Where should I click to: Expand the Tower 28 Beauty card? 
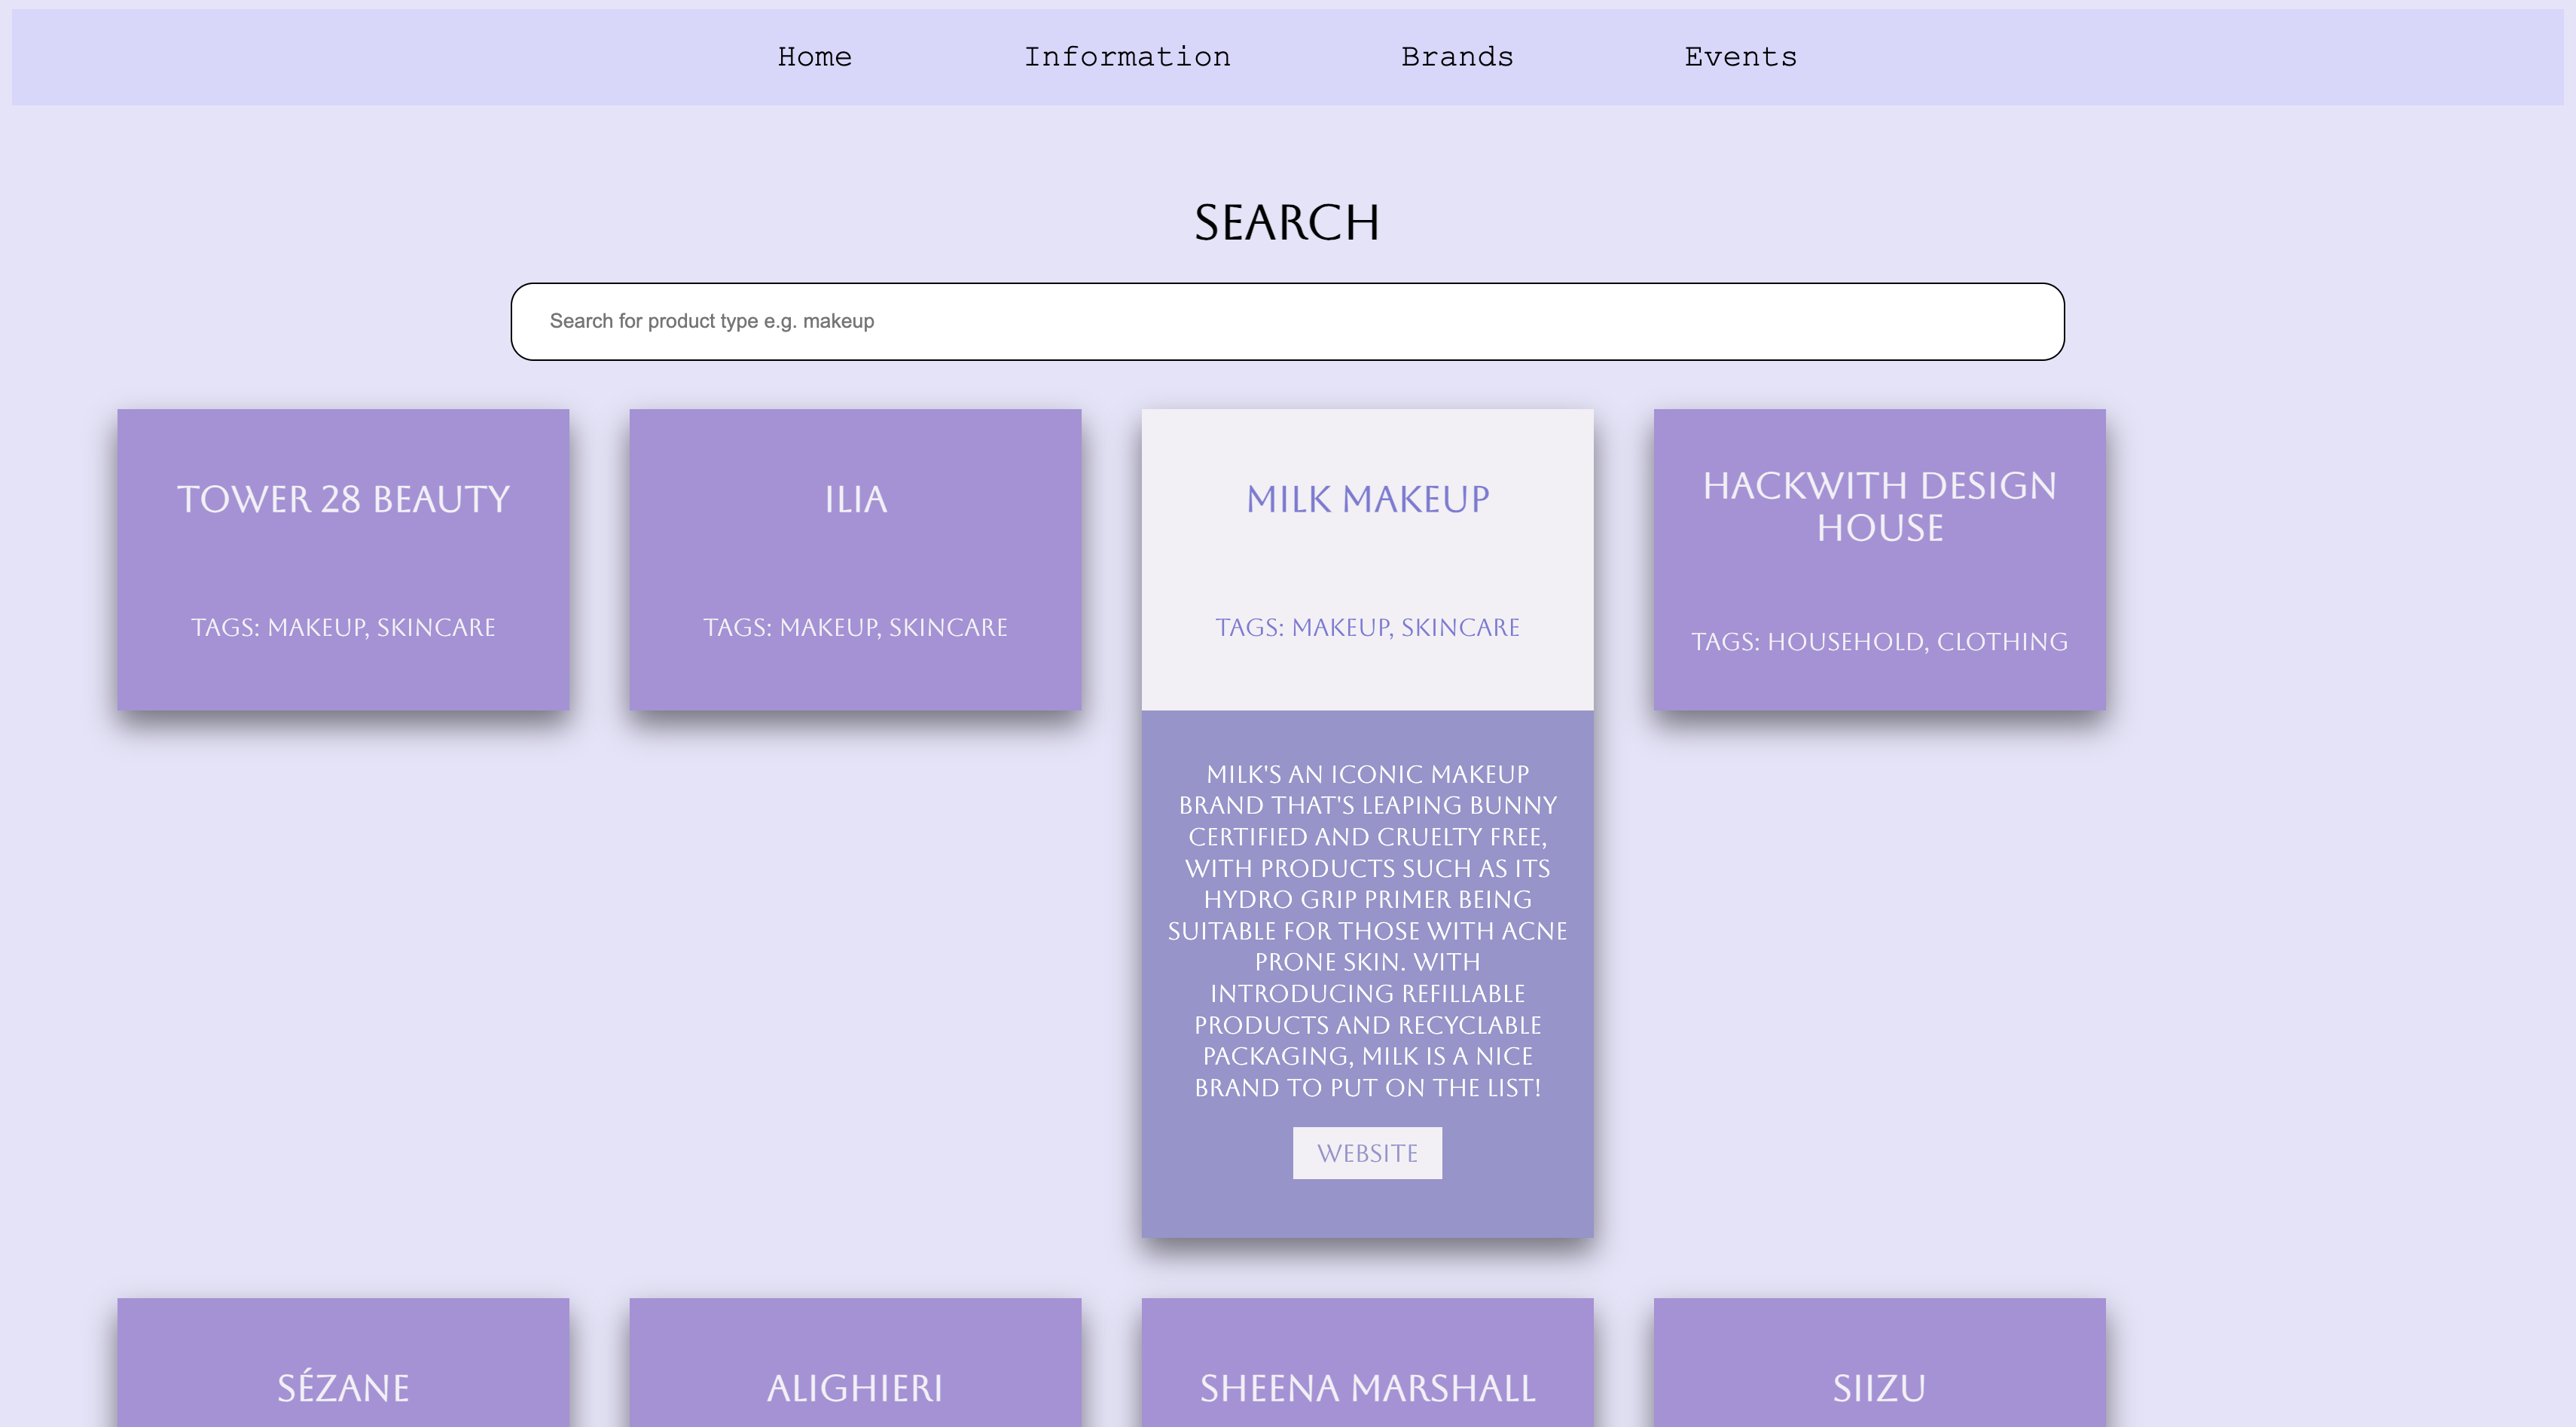(343, 499)
